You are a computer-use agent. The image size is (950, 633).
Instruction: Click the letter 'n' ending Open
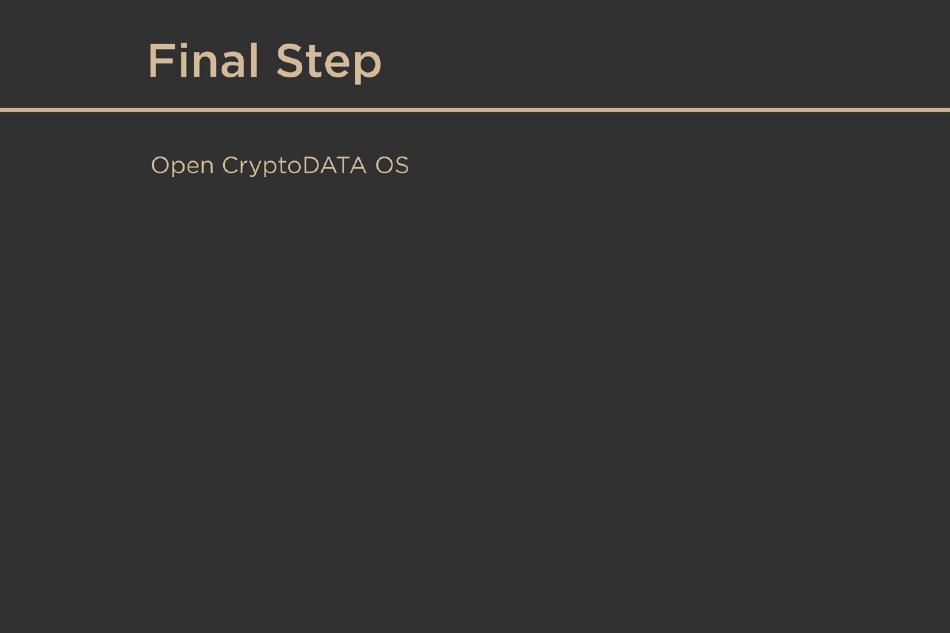(207, 168)
